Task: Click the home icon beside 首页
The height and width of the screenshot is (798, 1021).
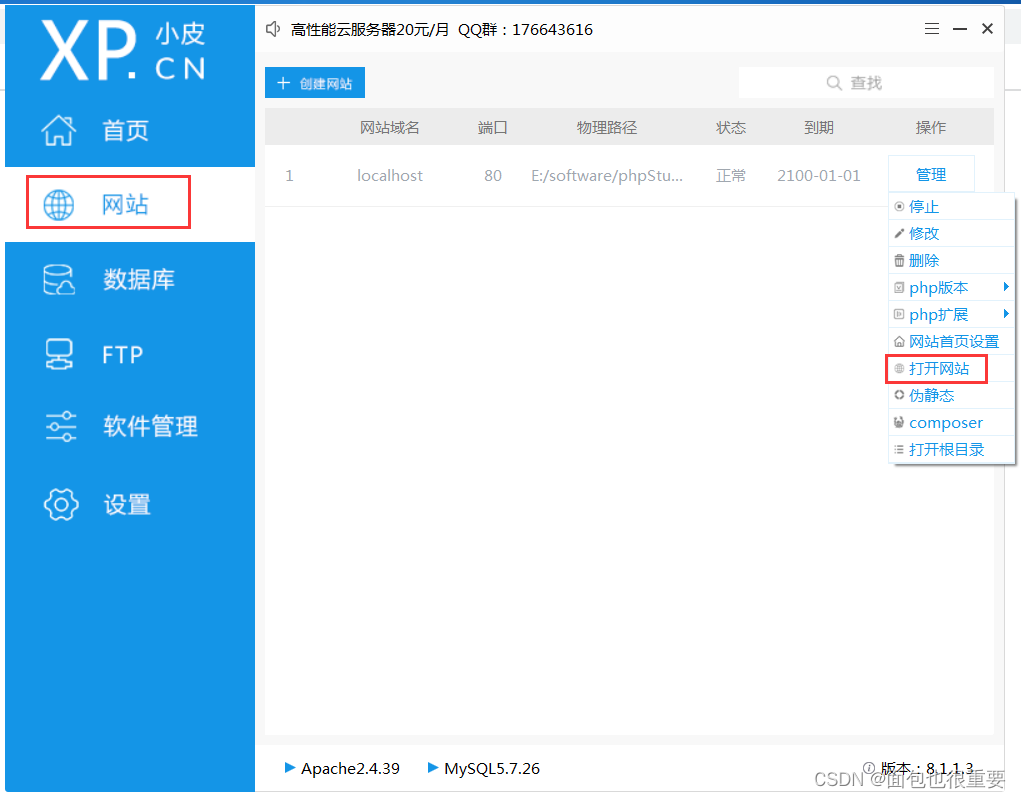Action: tap(59, 130)
